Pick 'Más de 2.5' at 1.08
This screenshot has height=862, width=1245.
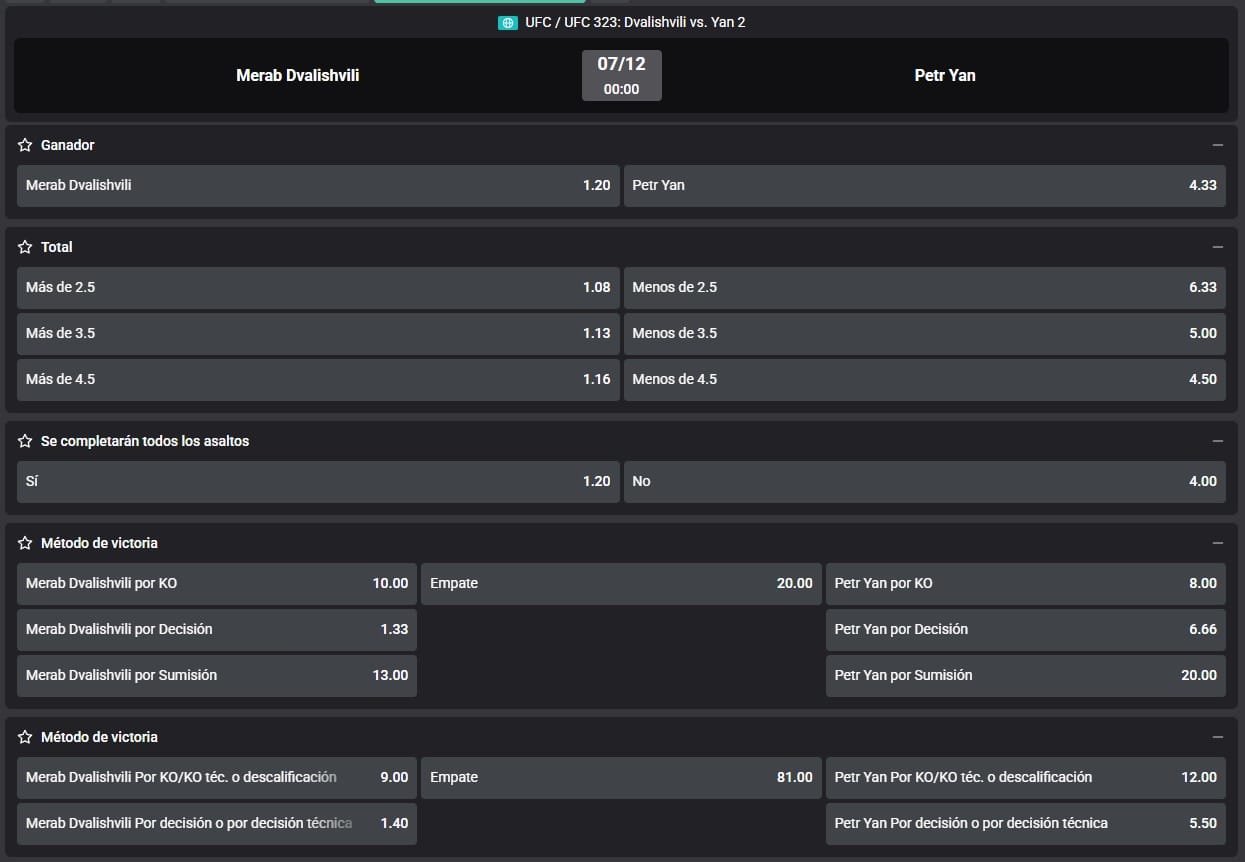coord(317,288)
